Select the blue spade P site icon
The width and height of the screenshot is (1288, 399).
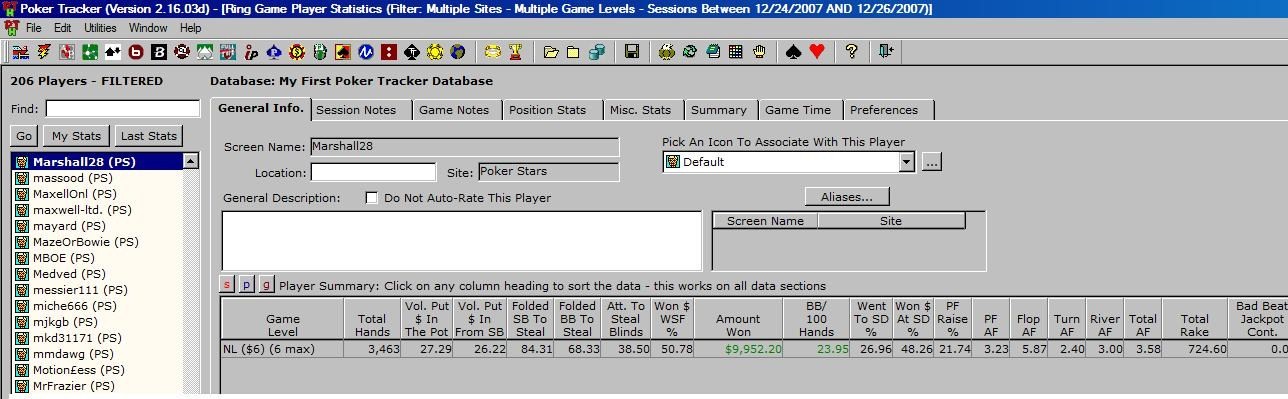(x=274, y=52)
